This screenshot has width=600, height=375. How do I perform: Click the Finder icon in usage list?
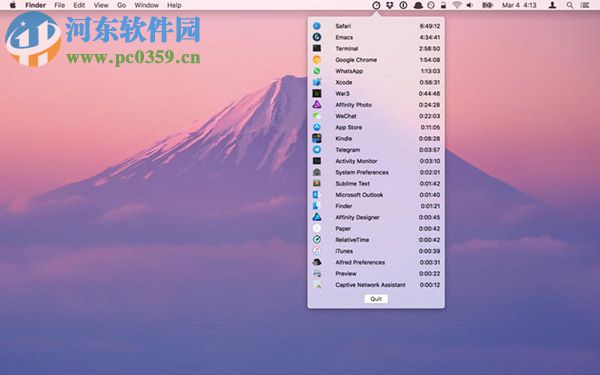tap(317, 206)
